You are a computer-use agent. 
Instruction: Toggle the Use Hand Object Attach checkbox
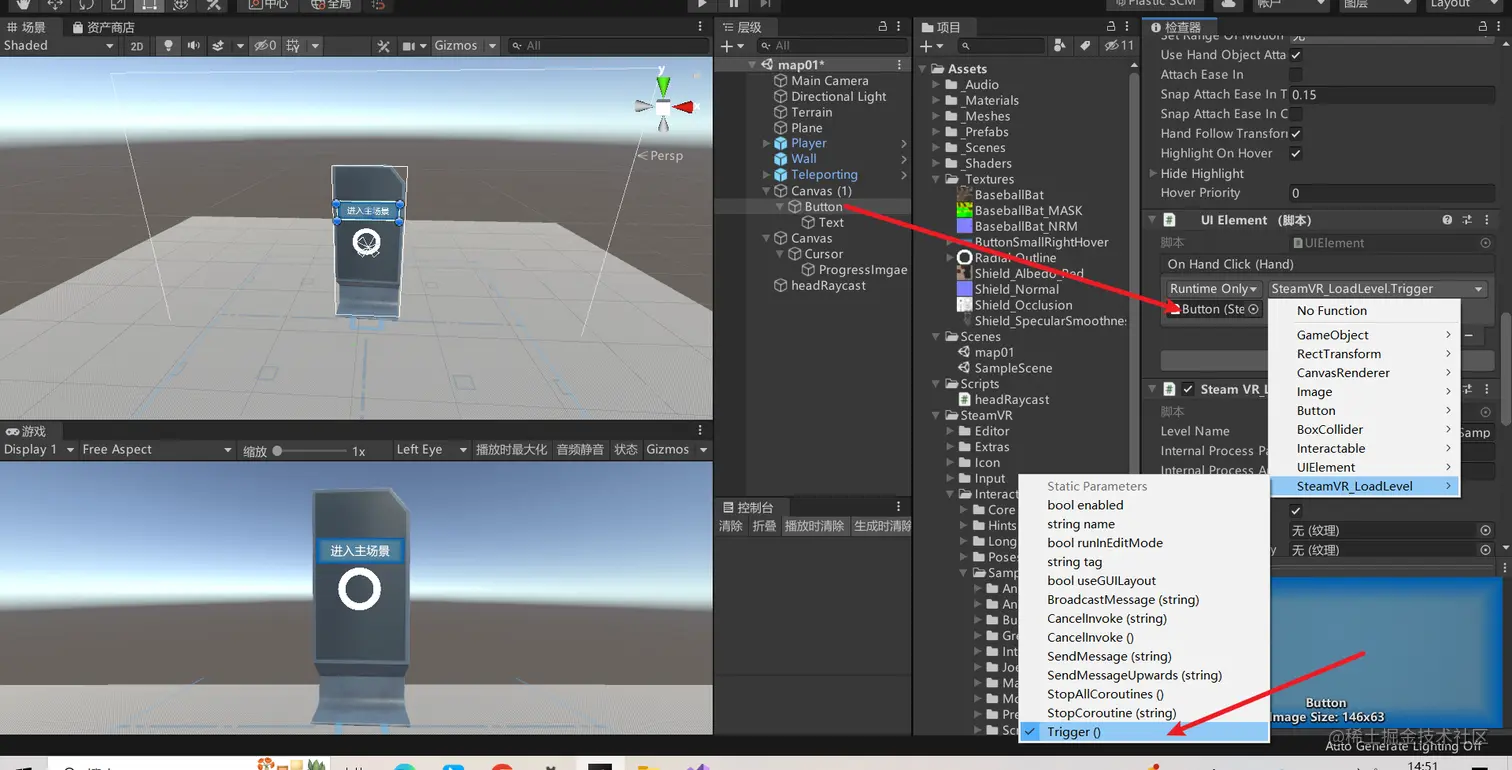tap(1296, 55)
